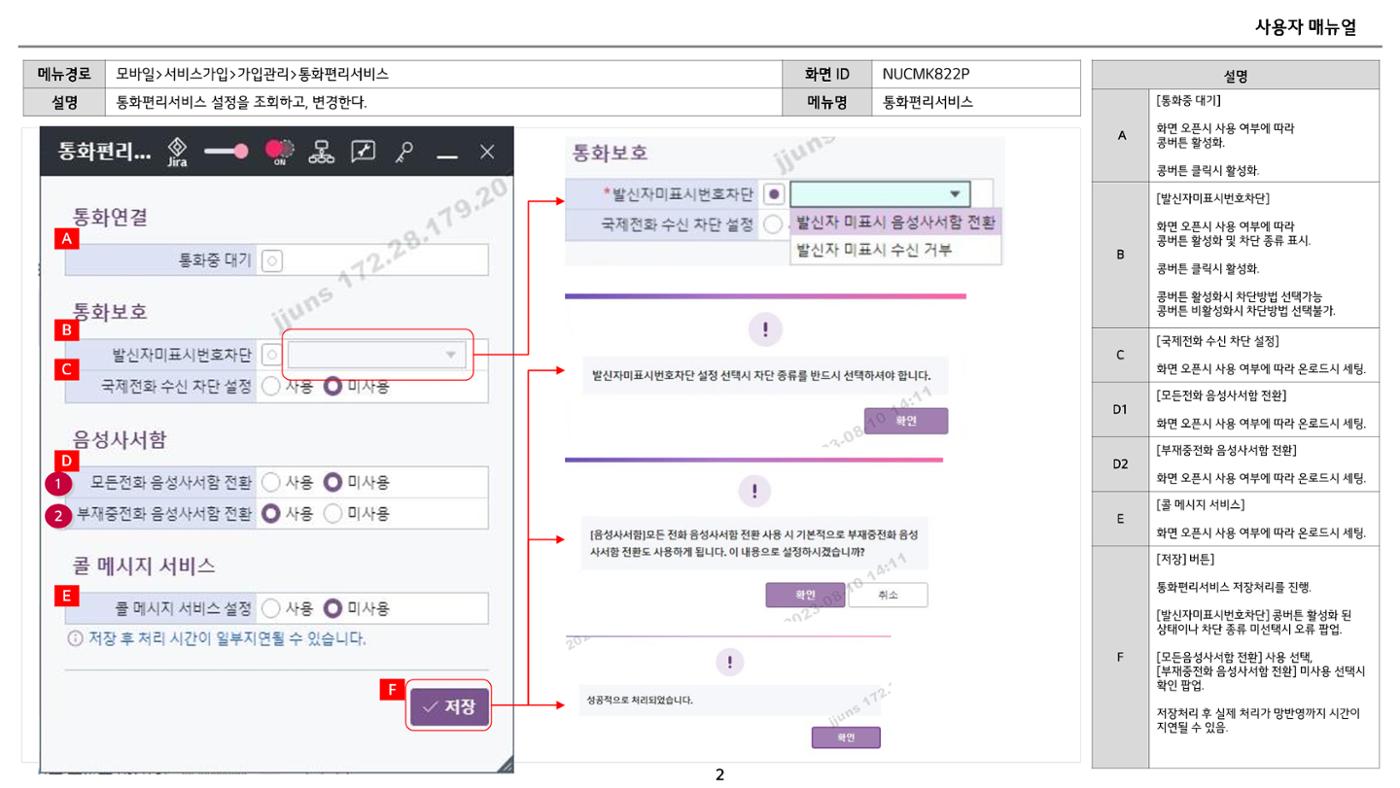This screenshot has width=1400, height=788.
Task: Click the 콜 메시지 서비스 설정 label
Action: pyautogui.click(x=183, y=608)
